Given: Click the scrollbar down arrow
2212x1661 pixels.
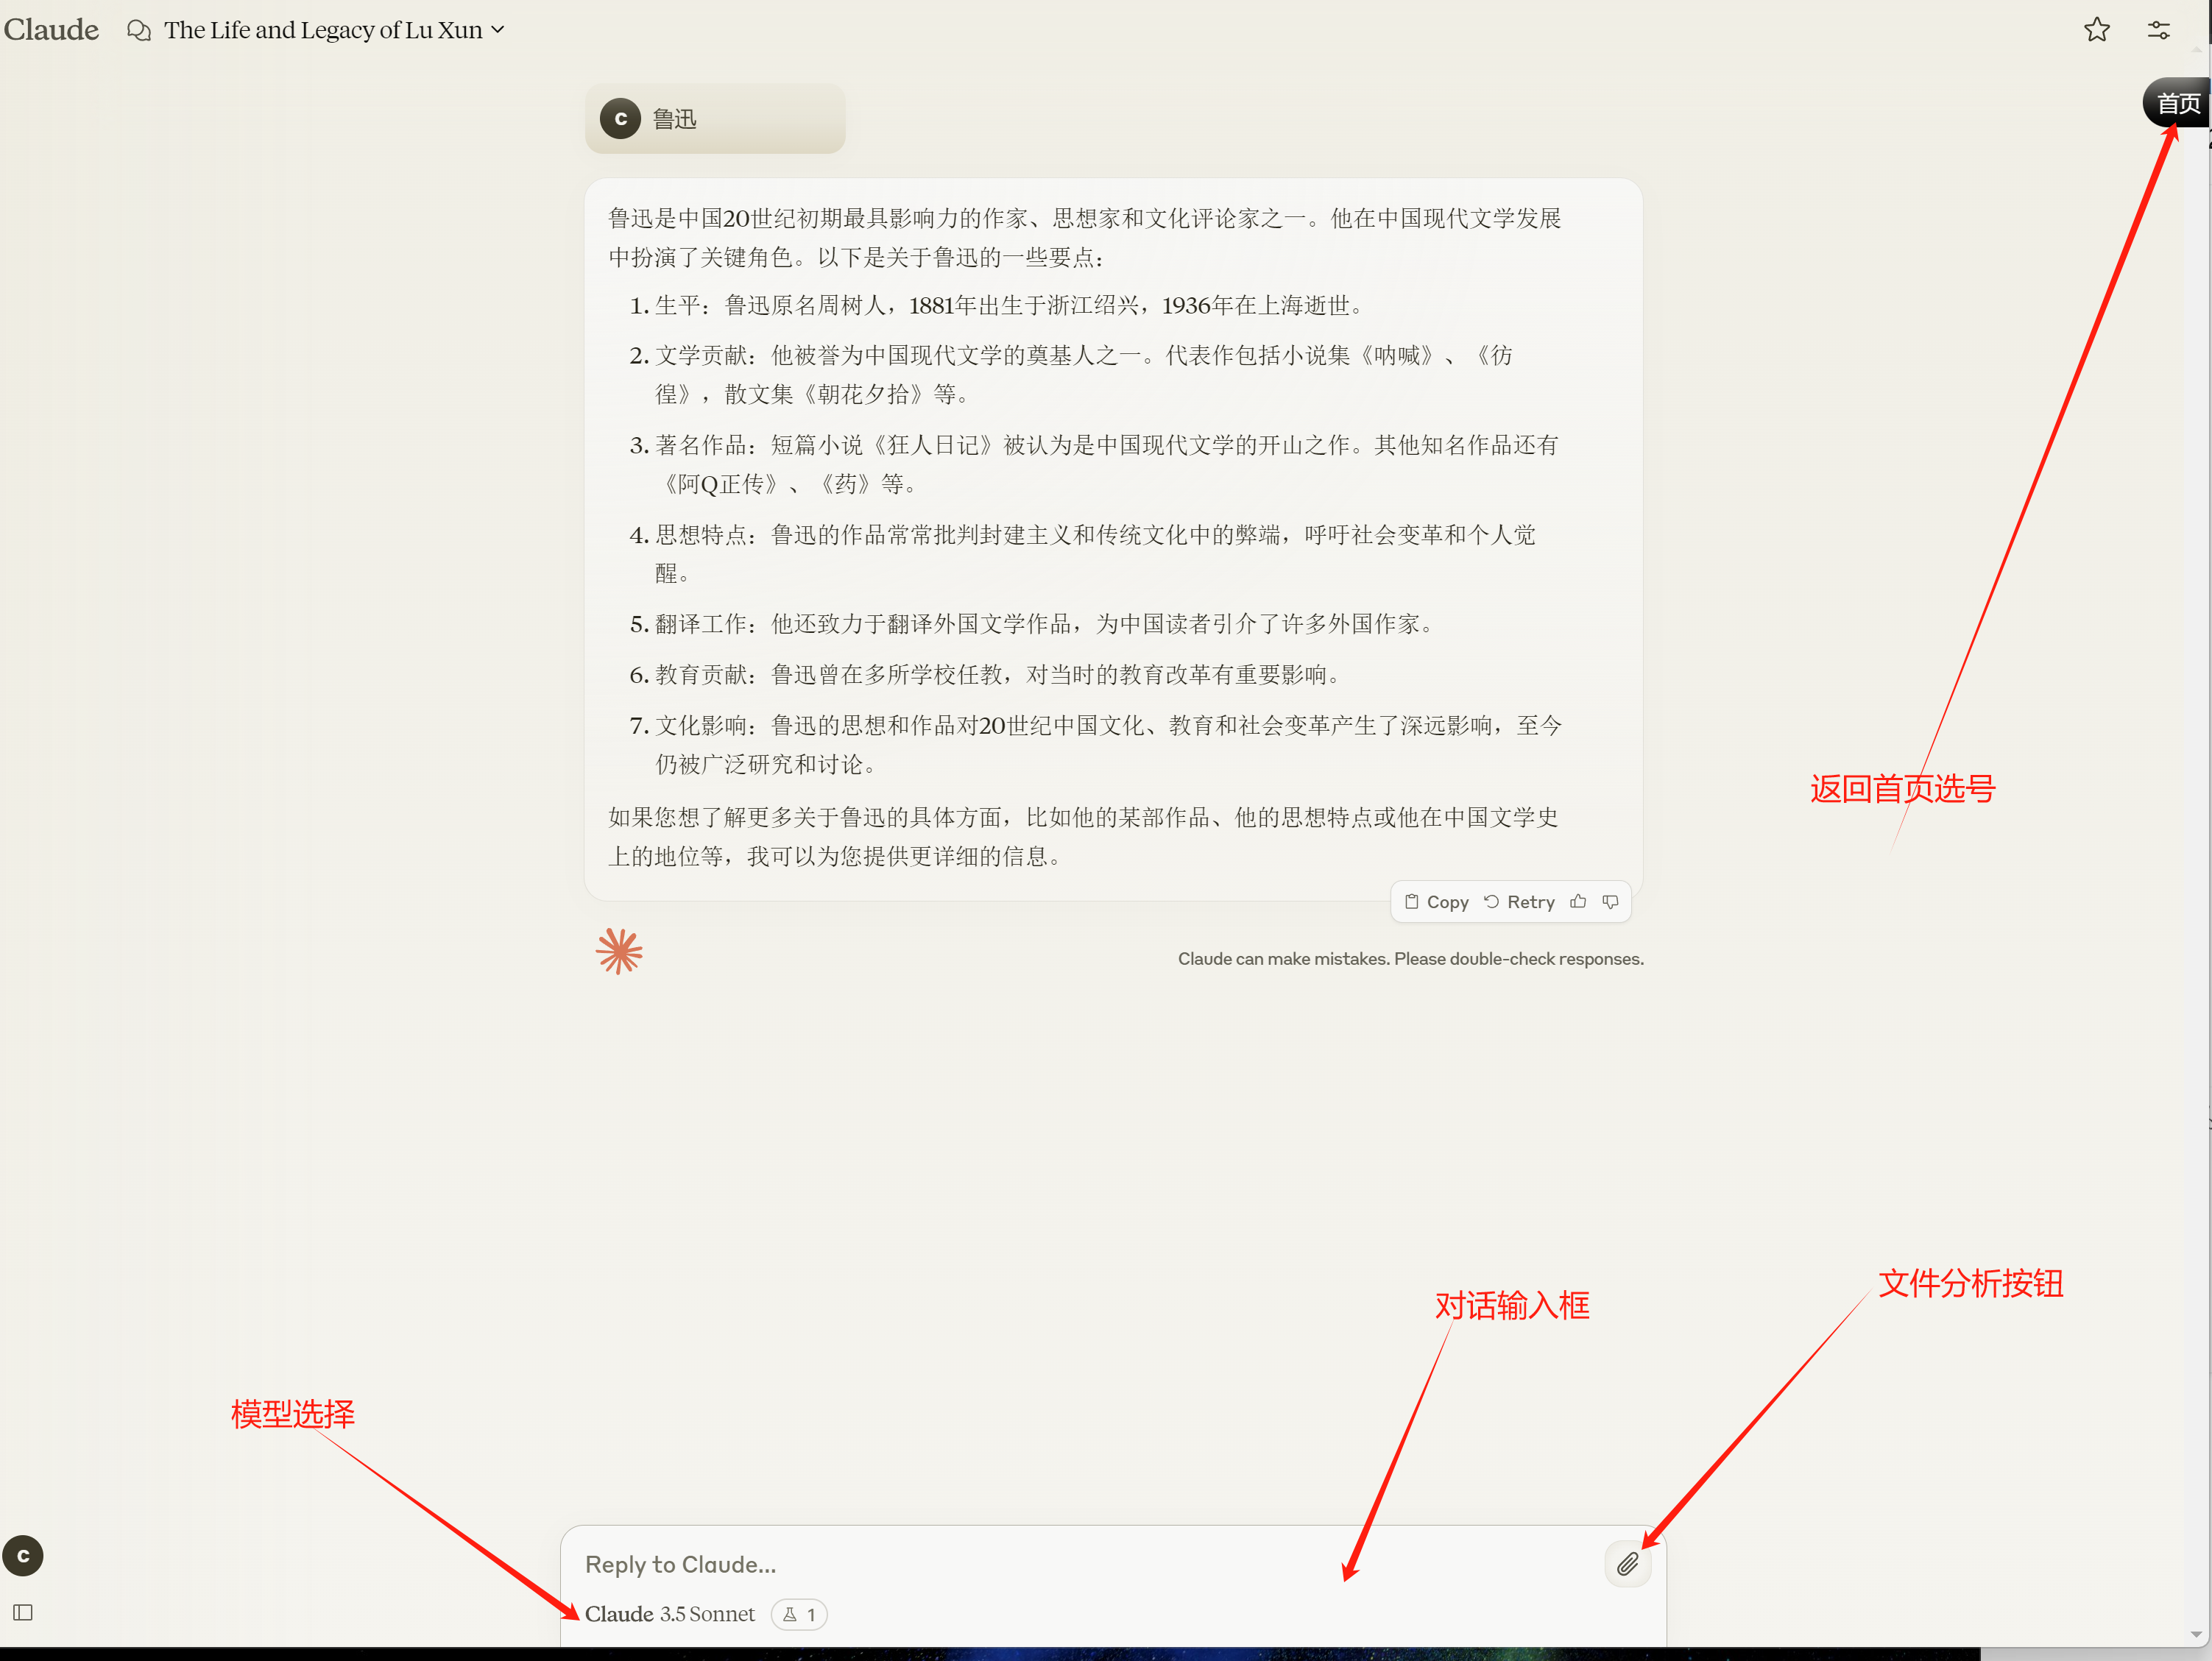Looking at the screenshot, I should [2196, 1634].
